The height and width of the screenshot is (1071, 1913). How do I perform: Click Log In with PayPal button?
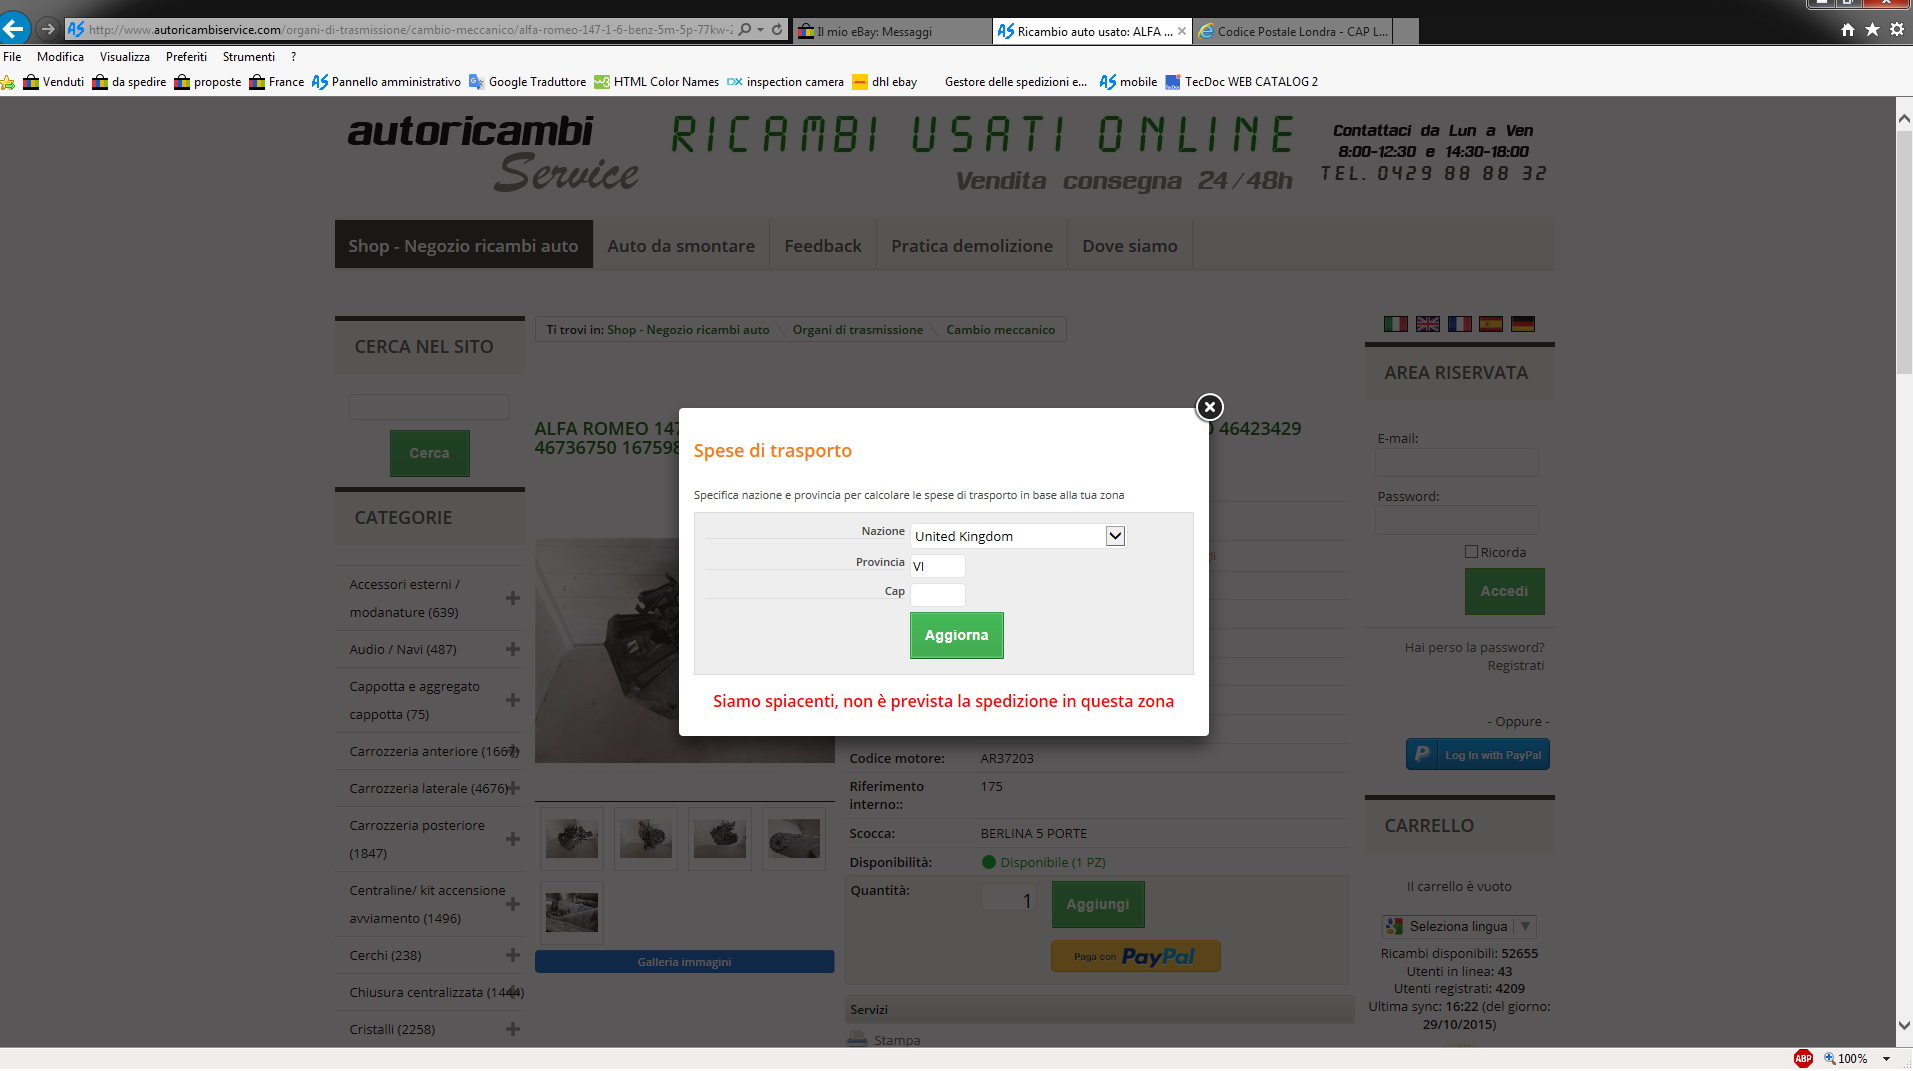1478,755
